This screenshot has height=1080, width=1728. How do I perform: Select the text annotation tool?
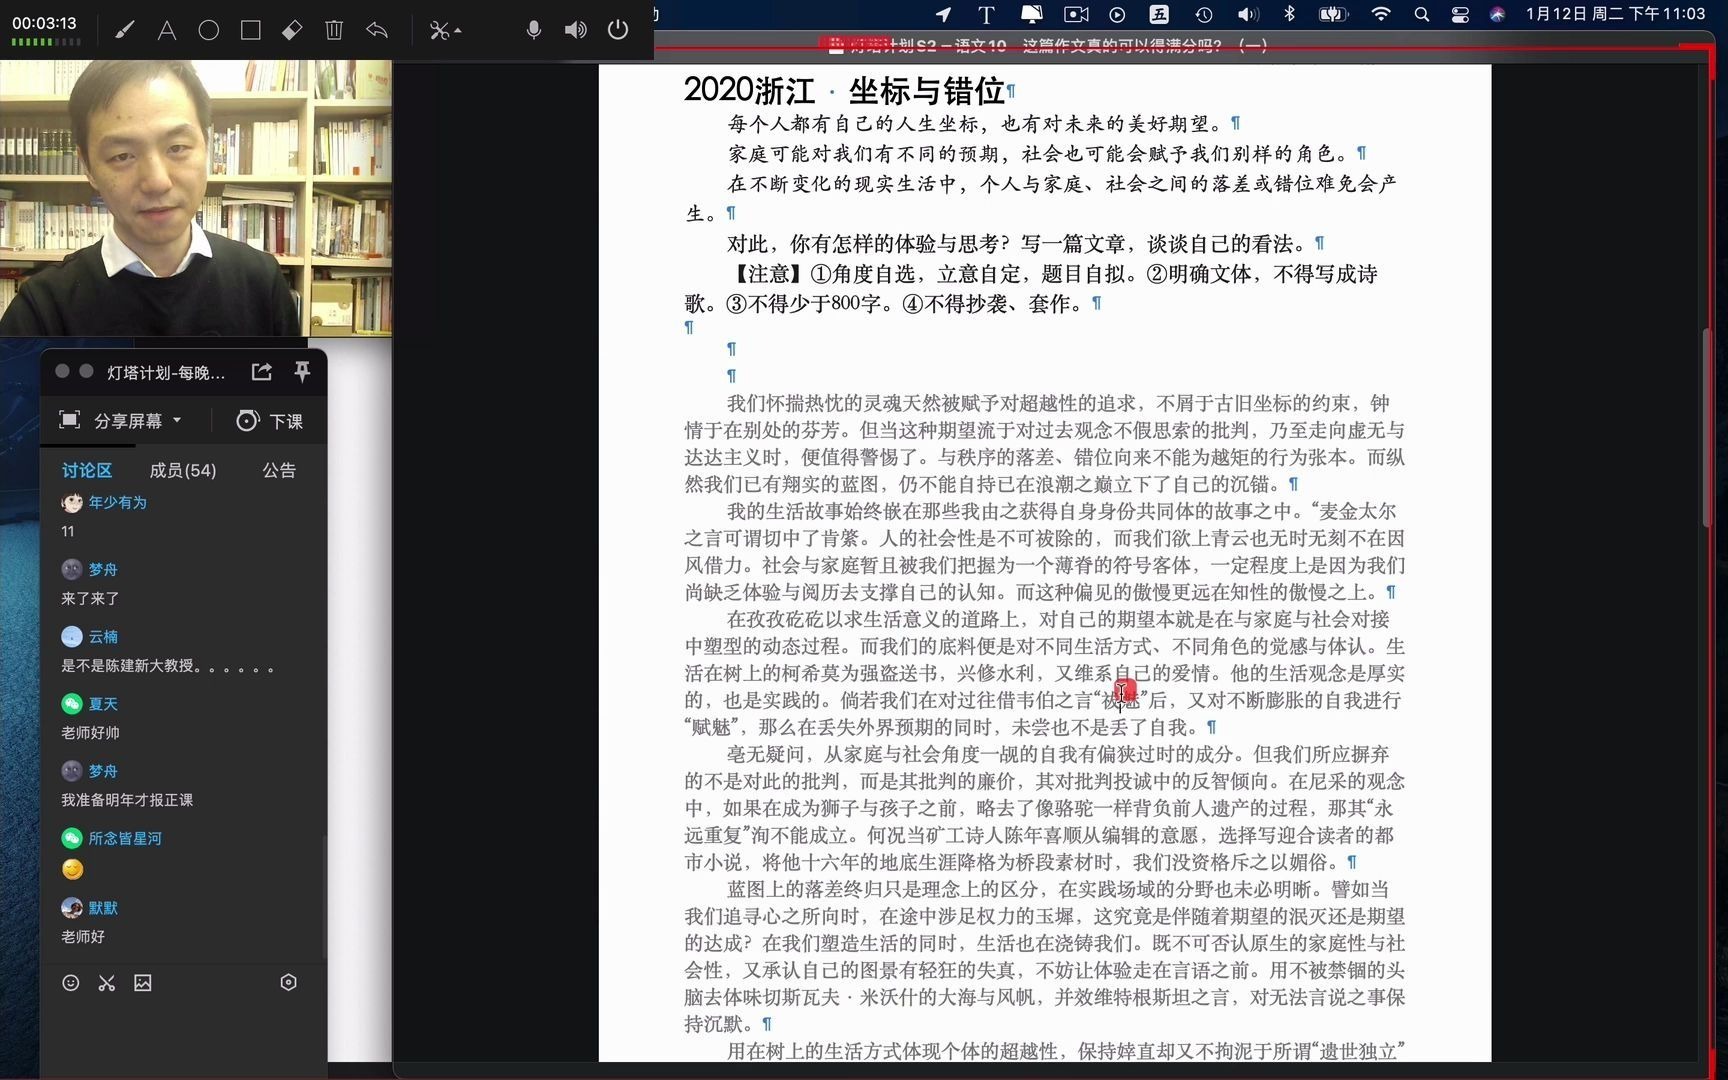166,29
